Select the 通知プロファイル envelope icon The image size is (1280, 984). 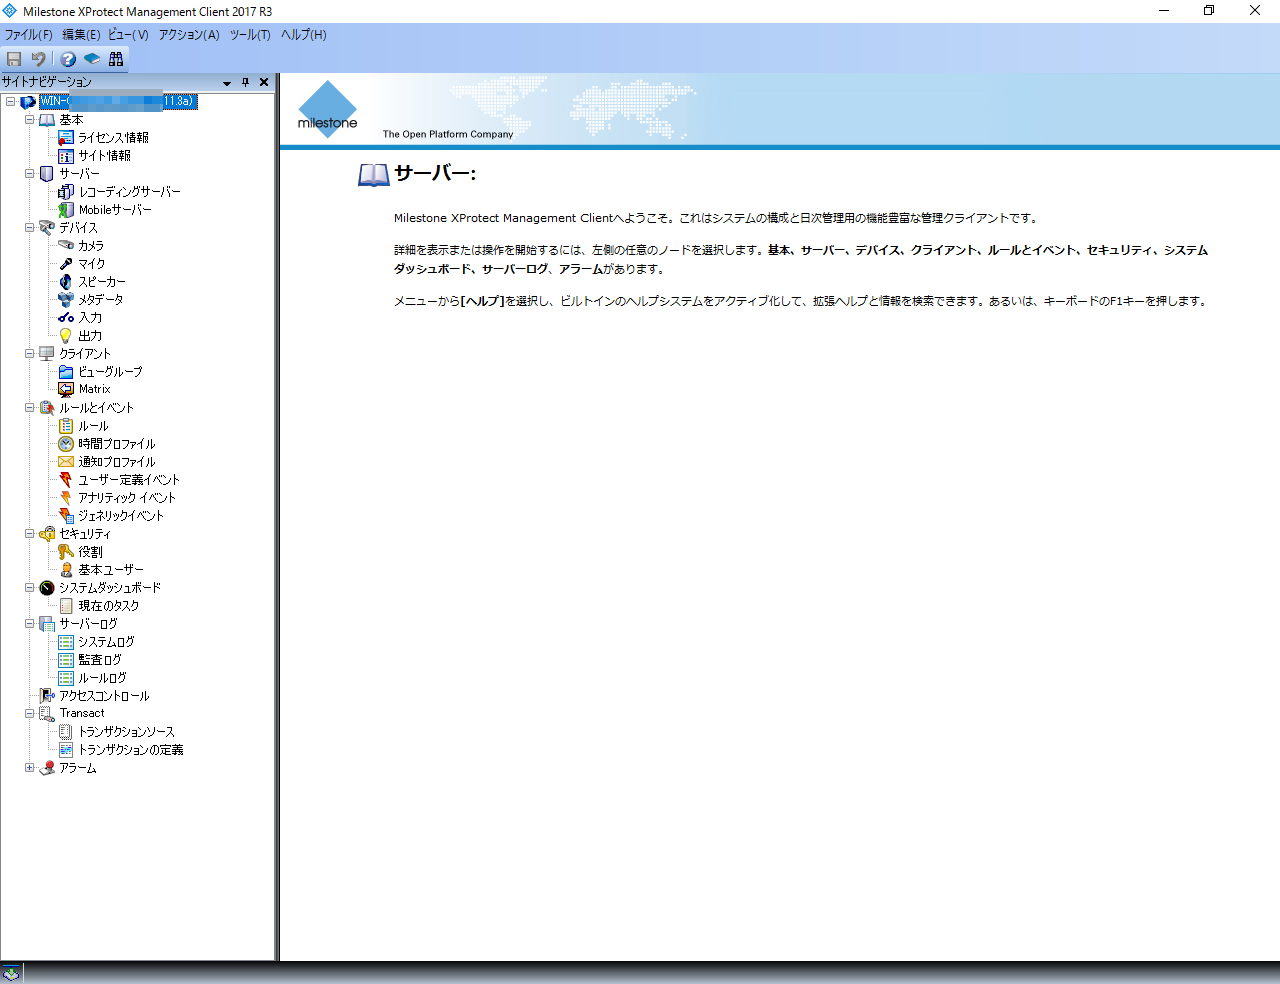pos(66,461)
